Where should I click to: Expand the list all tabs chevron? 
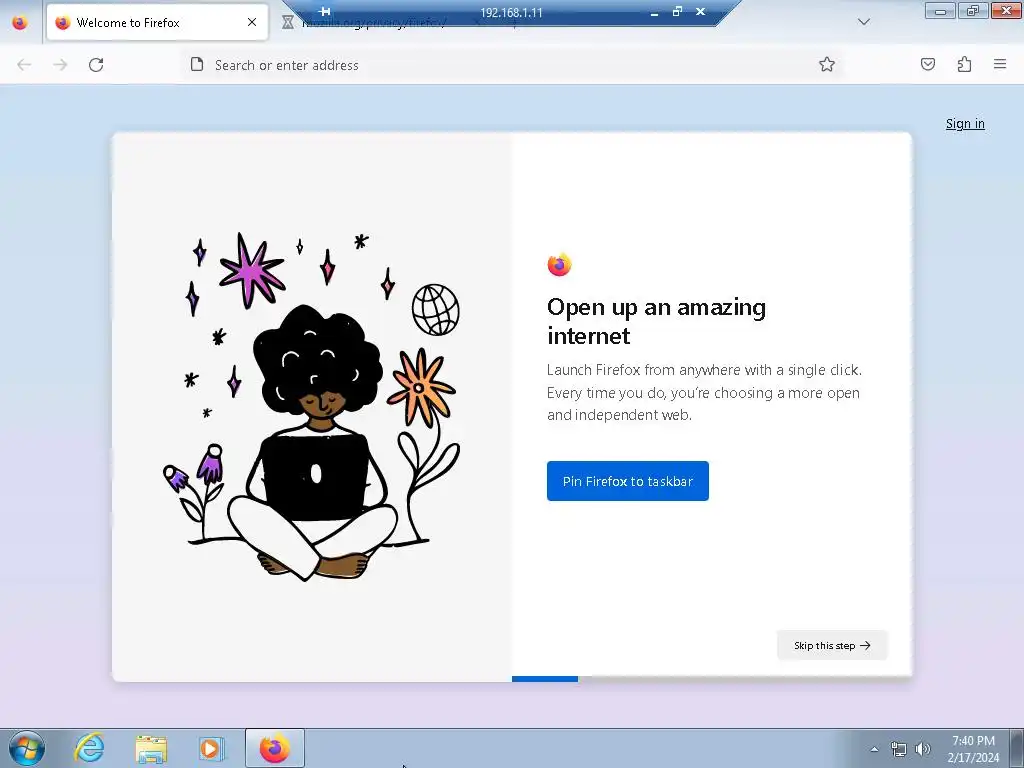click(863, 22)
